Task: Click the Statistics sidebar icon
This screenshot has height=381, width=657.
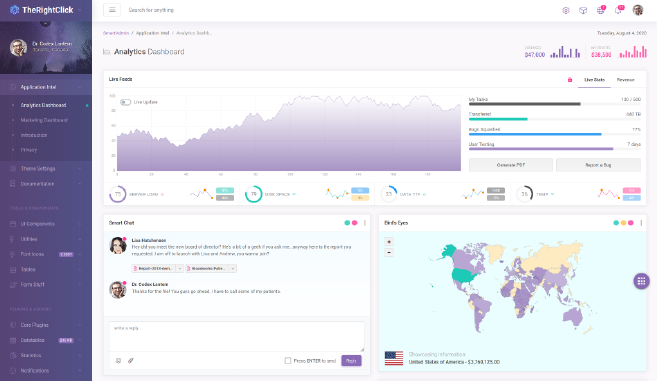Action: pos(13,355)
